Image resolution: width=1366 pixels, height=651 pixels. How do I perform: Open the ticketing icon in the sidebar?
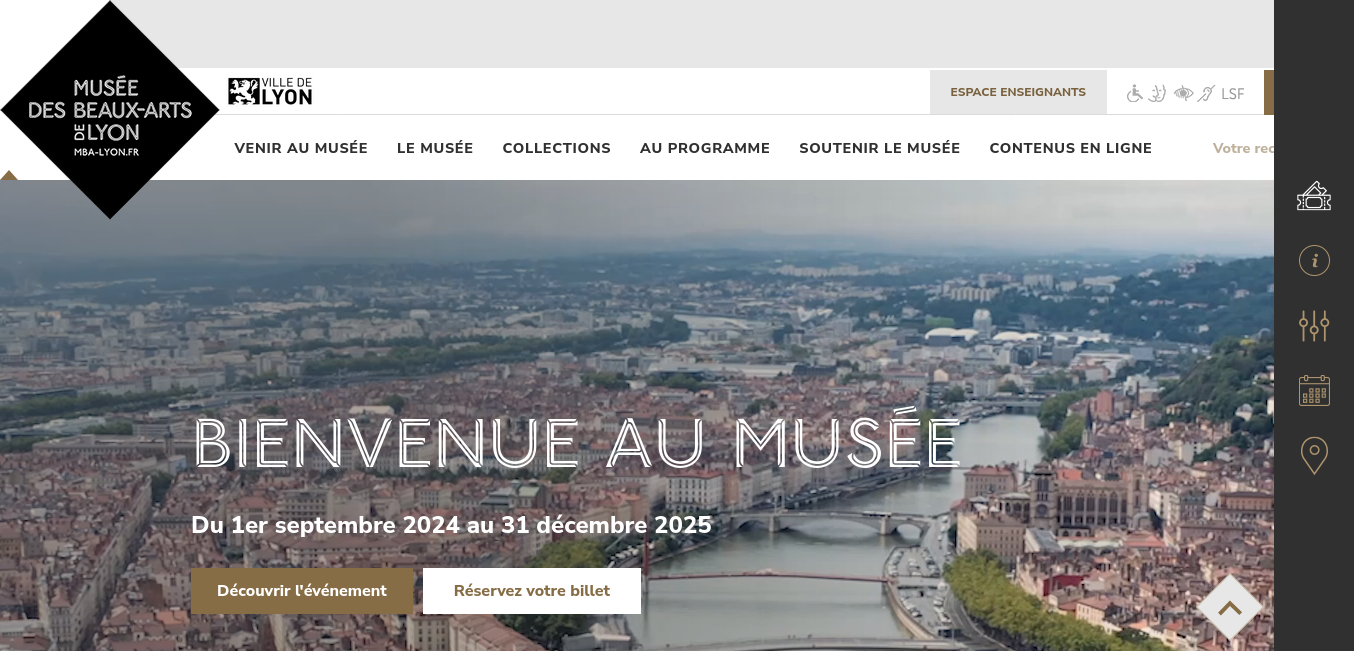pos(1314,196)
